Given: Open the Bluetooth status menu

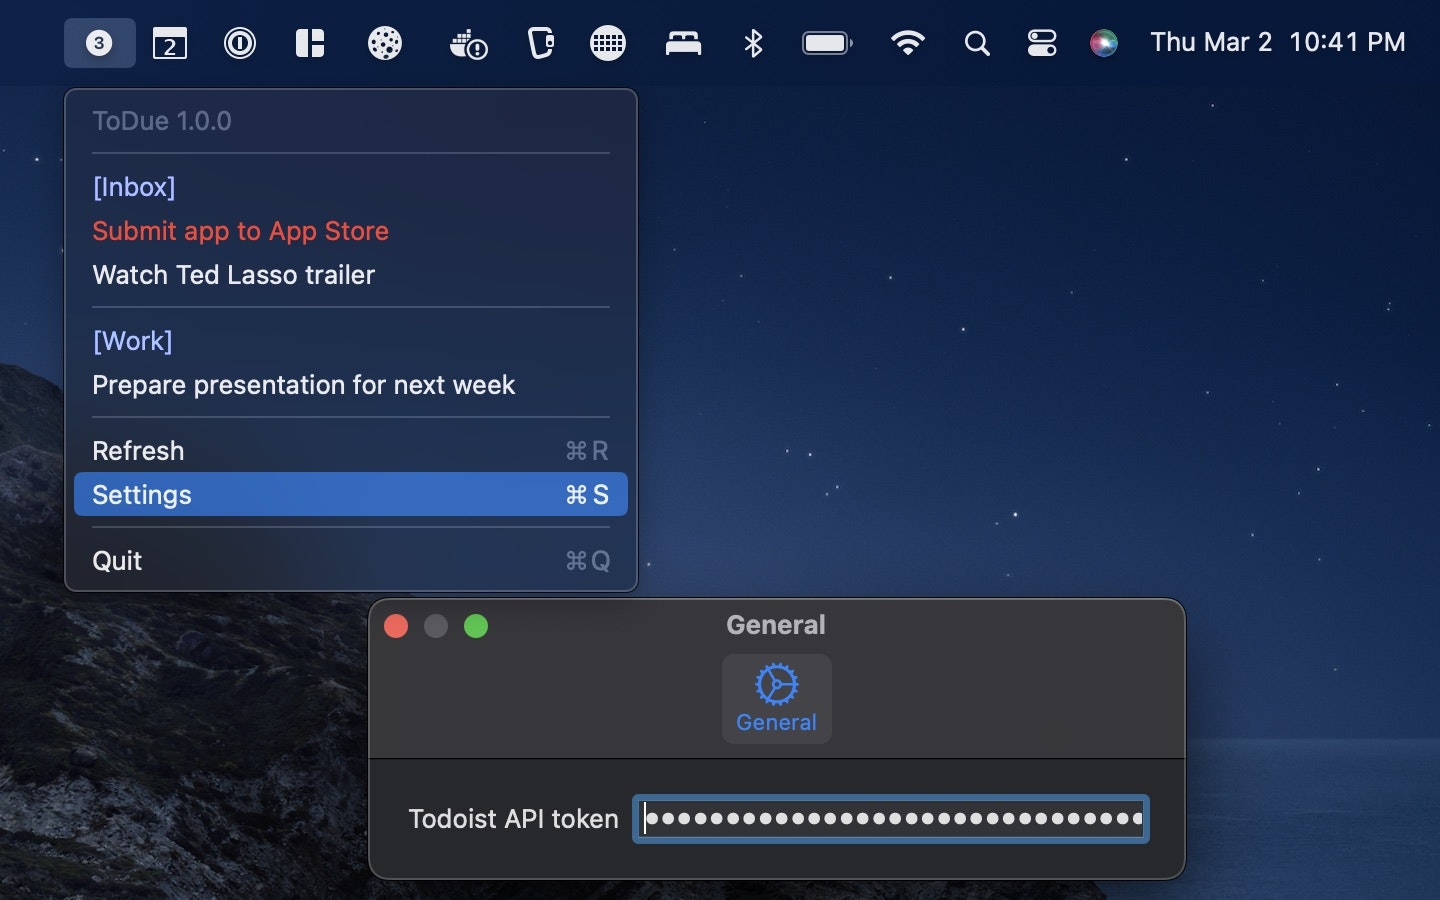Looking at the screenshot, I should tap(754, 43).
